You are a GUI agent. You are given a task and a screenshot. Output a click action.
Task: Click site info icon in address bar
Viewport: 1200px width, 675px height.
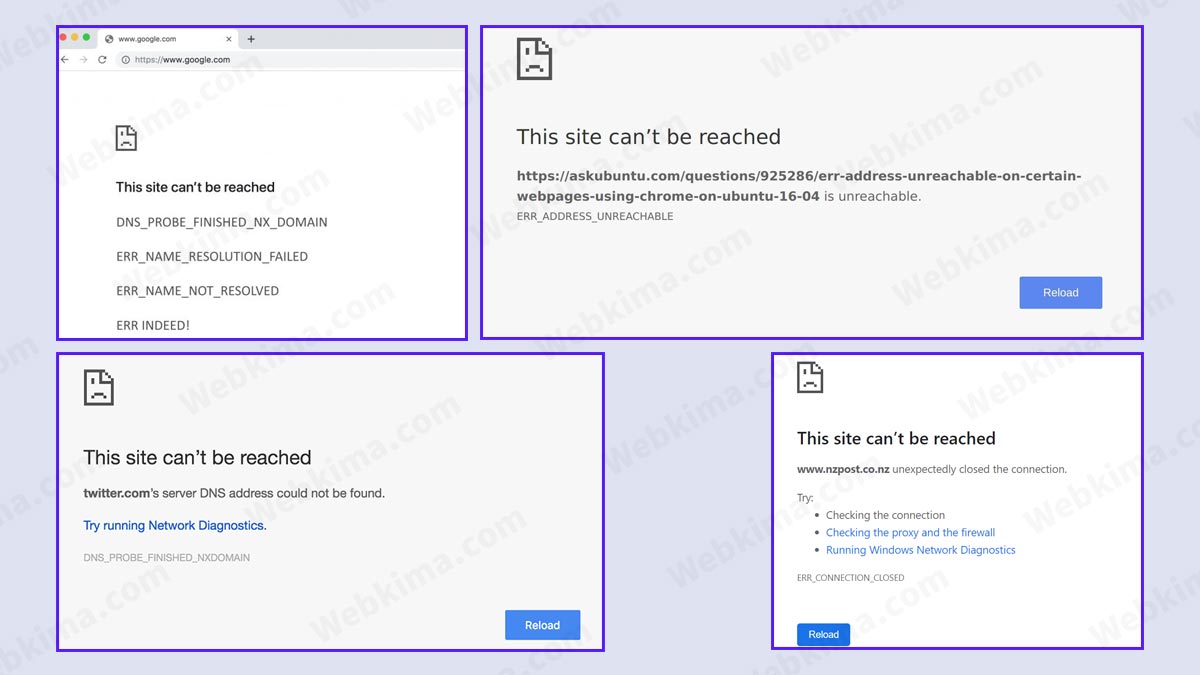125,60
